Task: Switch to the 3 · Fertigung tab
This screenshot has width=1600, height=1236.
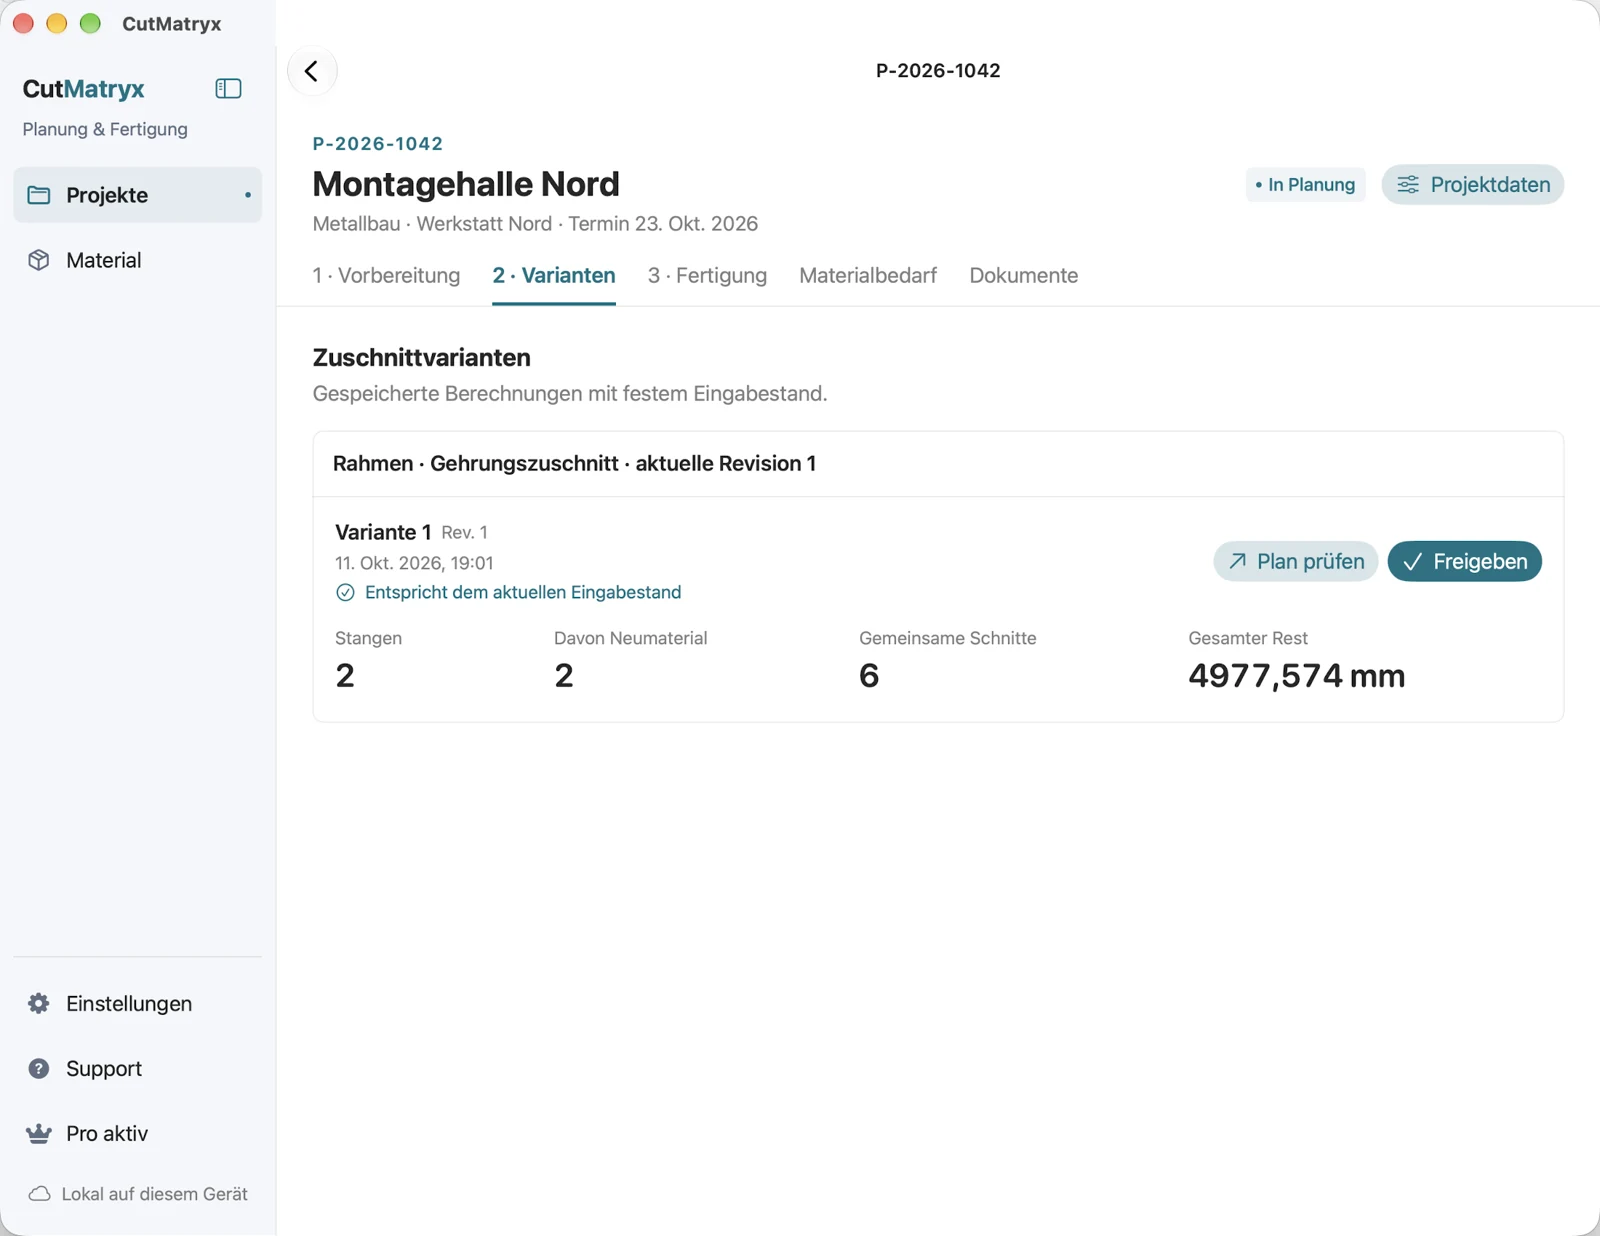Action: pos(707,276)
